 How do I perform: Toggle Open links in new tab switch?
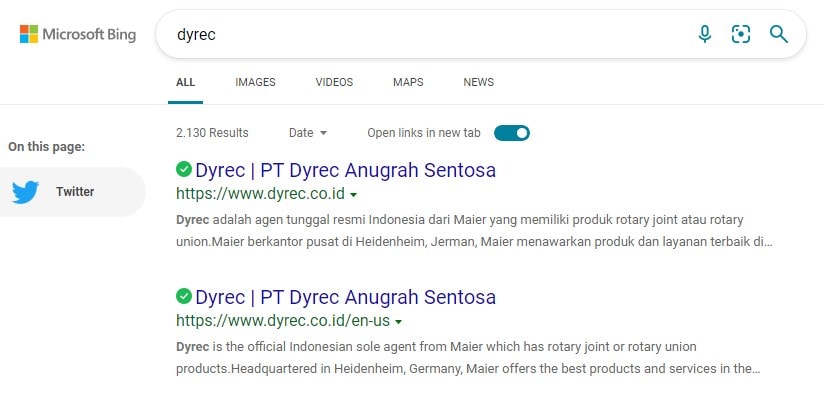512,133
